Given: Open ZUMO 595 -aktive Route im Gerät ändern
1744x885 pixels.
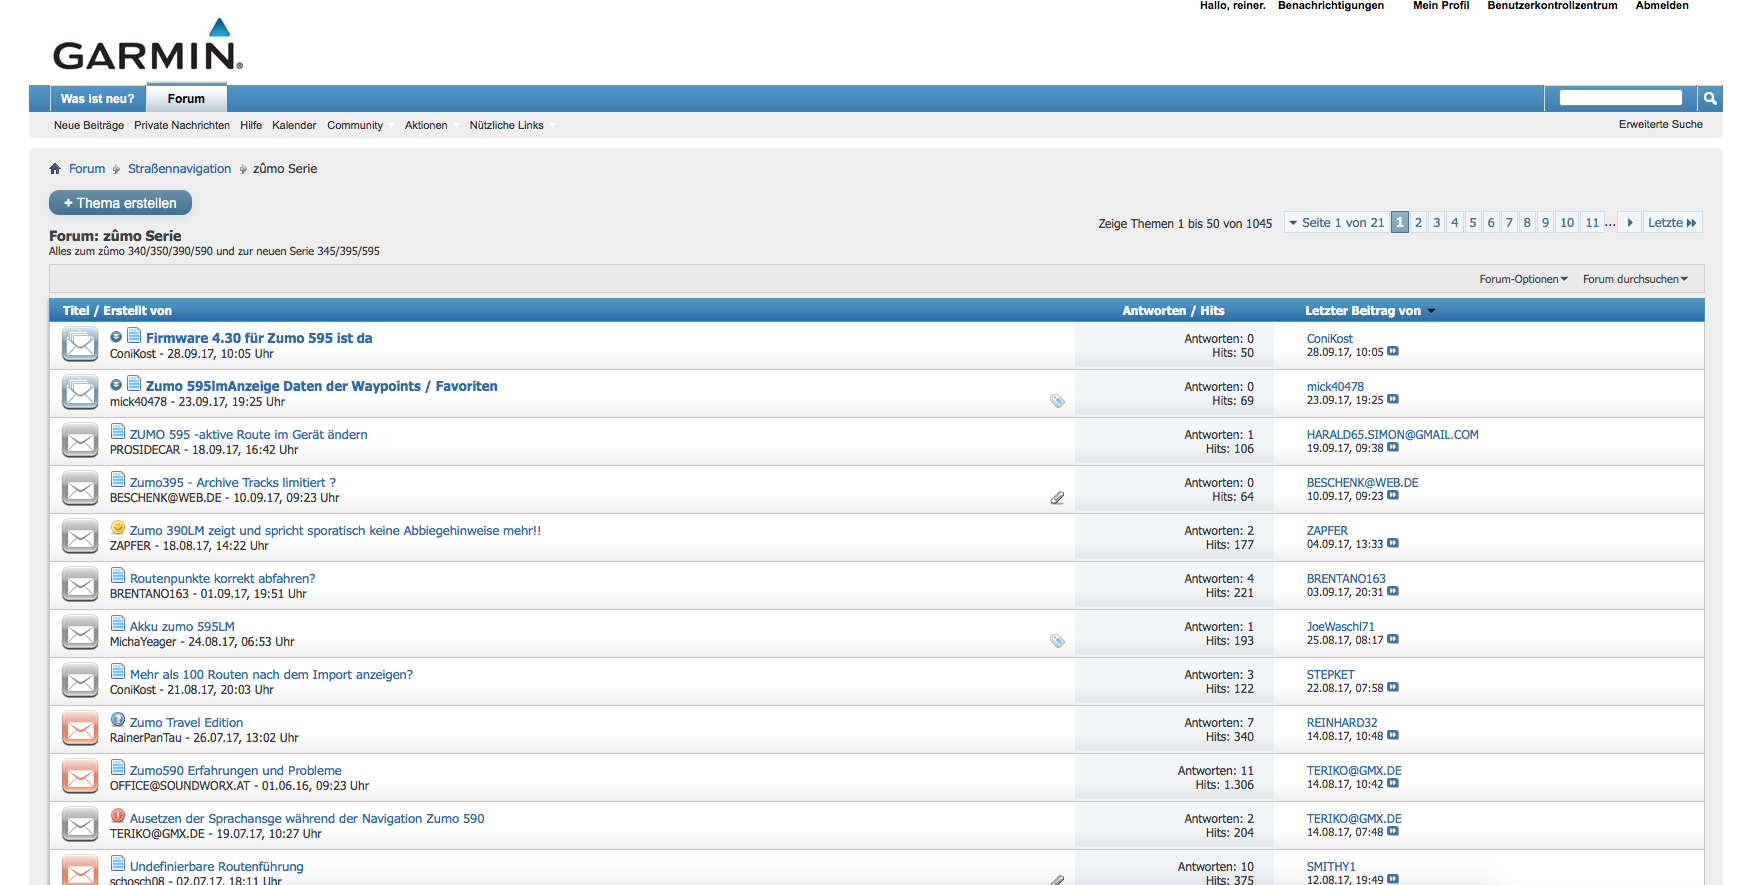Looking at the screenshot, I should pyautogui.click(x=248, y=434).
